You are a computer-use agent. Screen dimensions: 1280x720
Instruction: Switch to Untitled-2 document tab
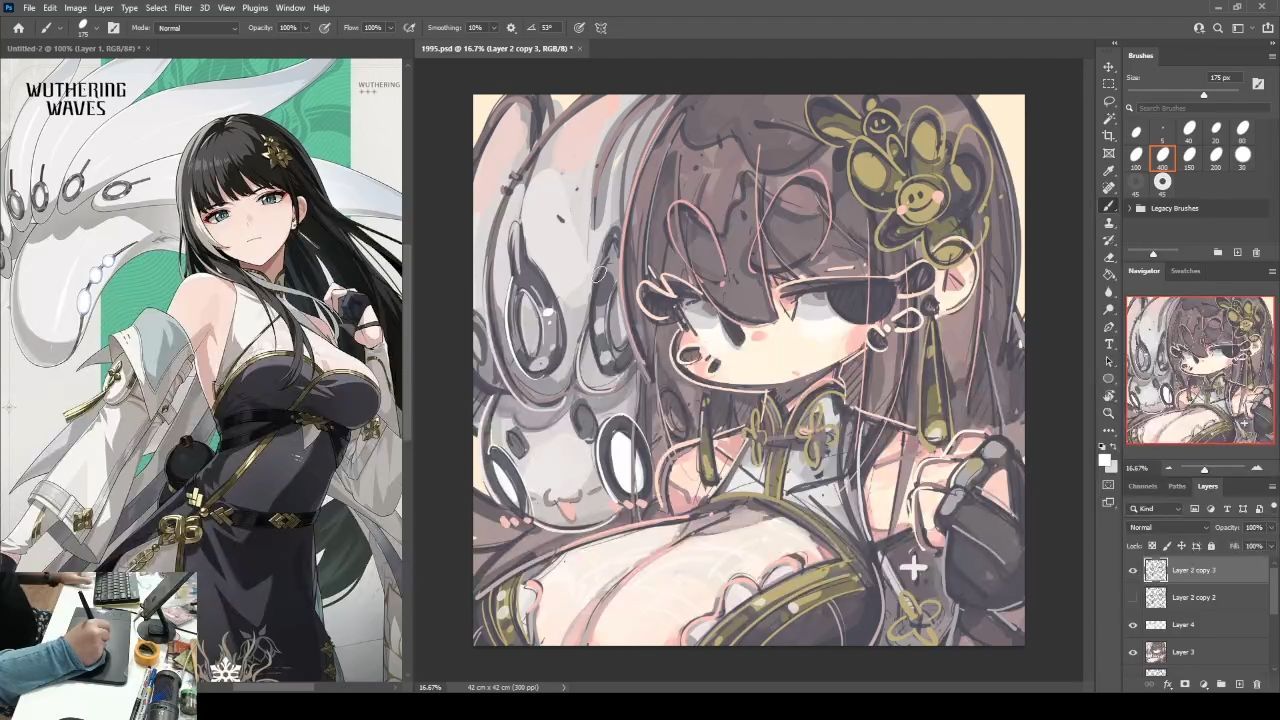coord(73,48)
